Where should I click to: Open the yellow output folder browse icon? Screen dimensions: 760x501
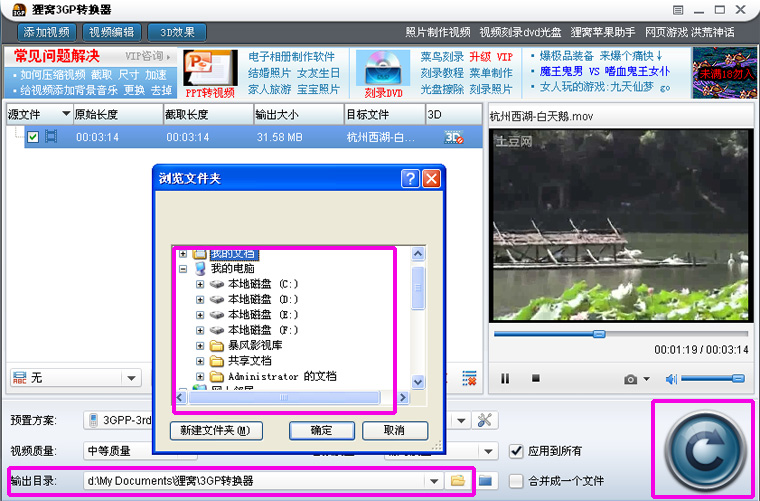click(458, 481)
